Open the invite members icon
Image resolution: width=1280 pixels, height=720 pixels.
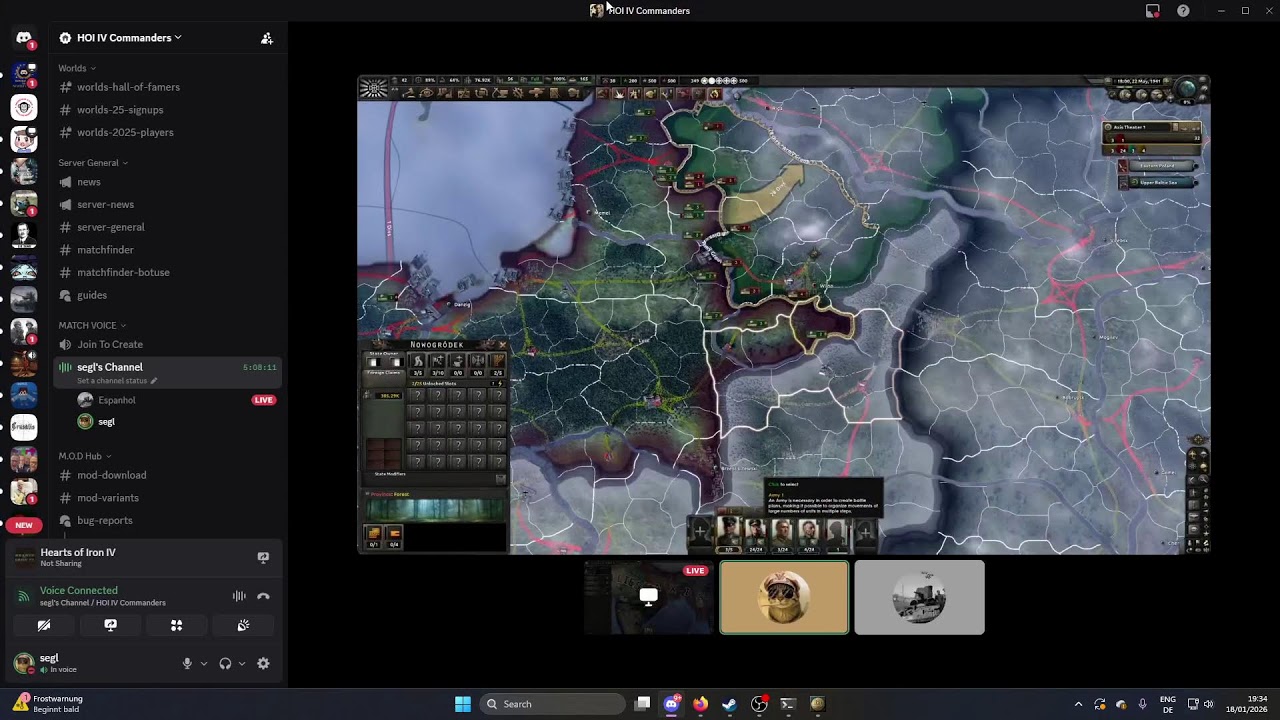pos(267,38)
